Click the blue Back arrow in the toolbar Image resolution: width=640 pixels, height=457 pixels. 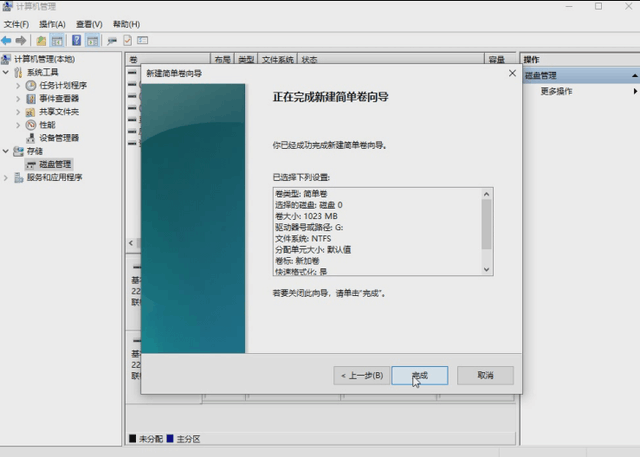click(6, 40)
